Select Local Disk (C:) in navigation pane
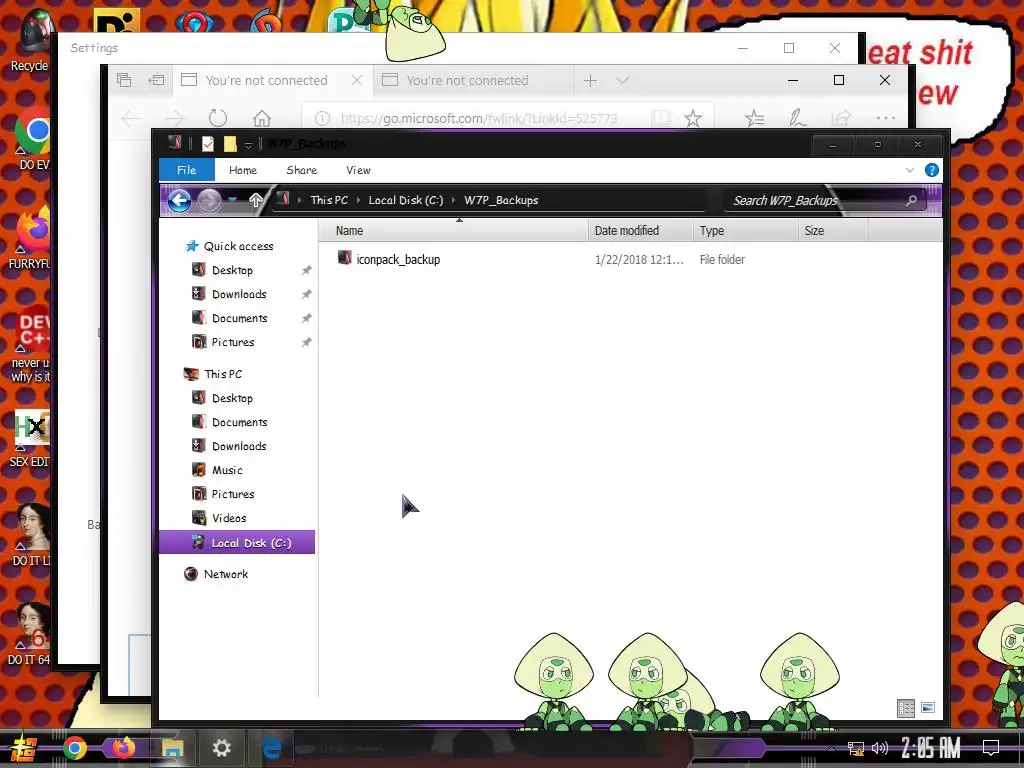1024x768 pixels. tap(237, 543)
